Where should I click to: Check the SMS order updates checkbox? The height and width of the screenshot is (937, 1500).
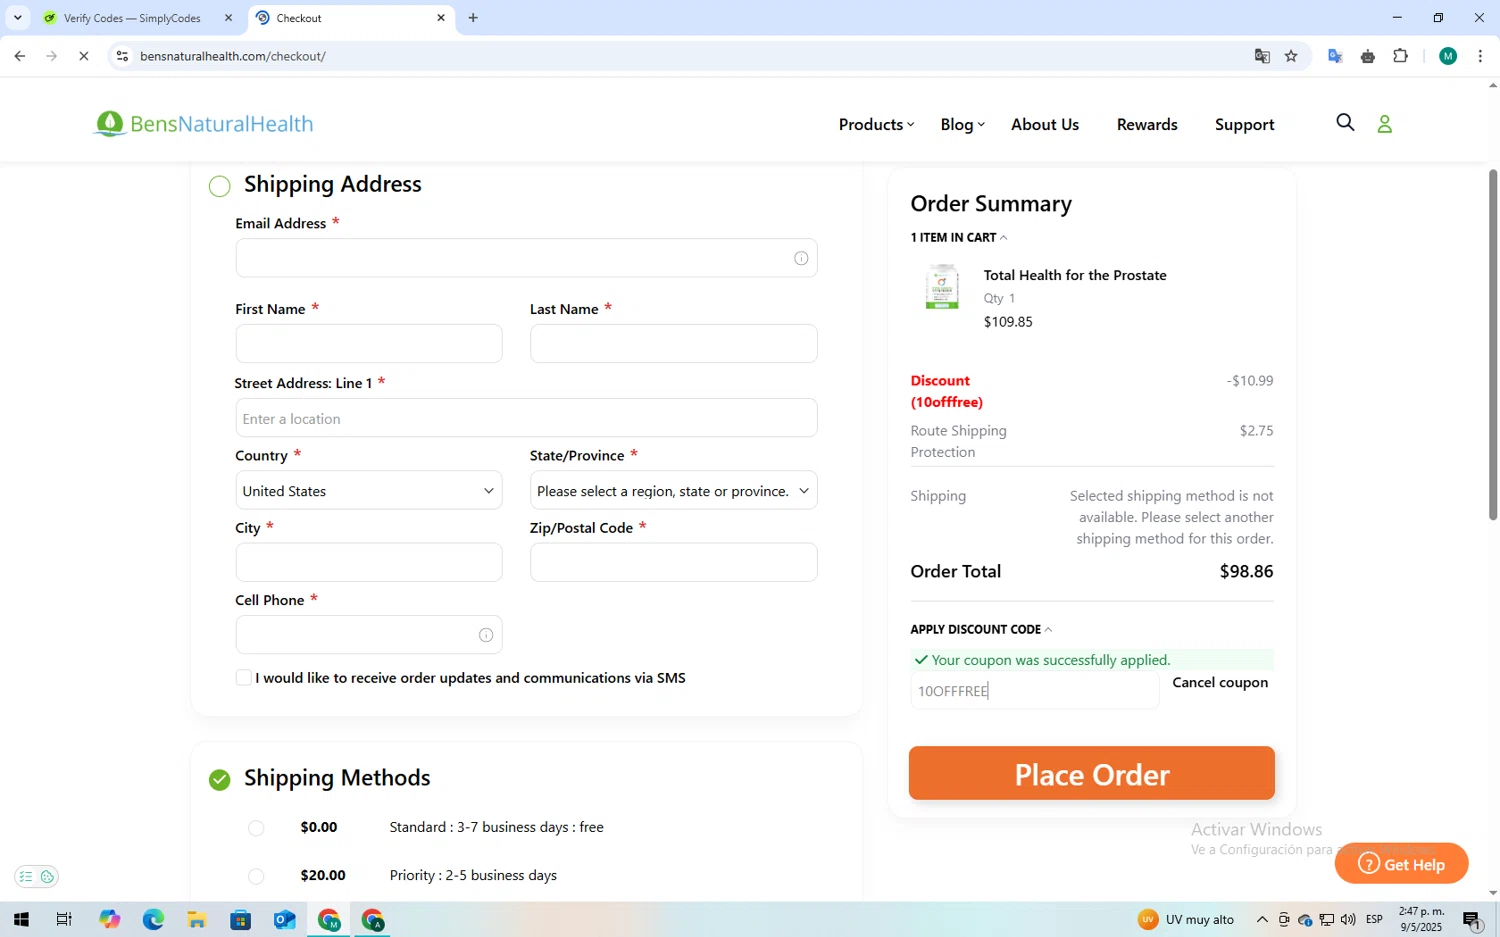coord(243,678)
